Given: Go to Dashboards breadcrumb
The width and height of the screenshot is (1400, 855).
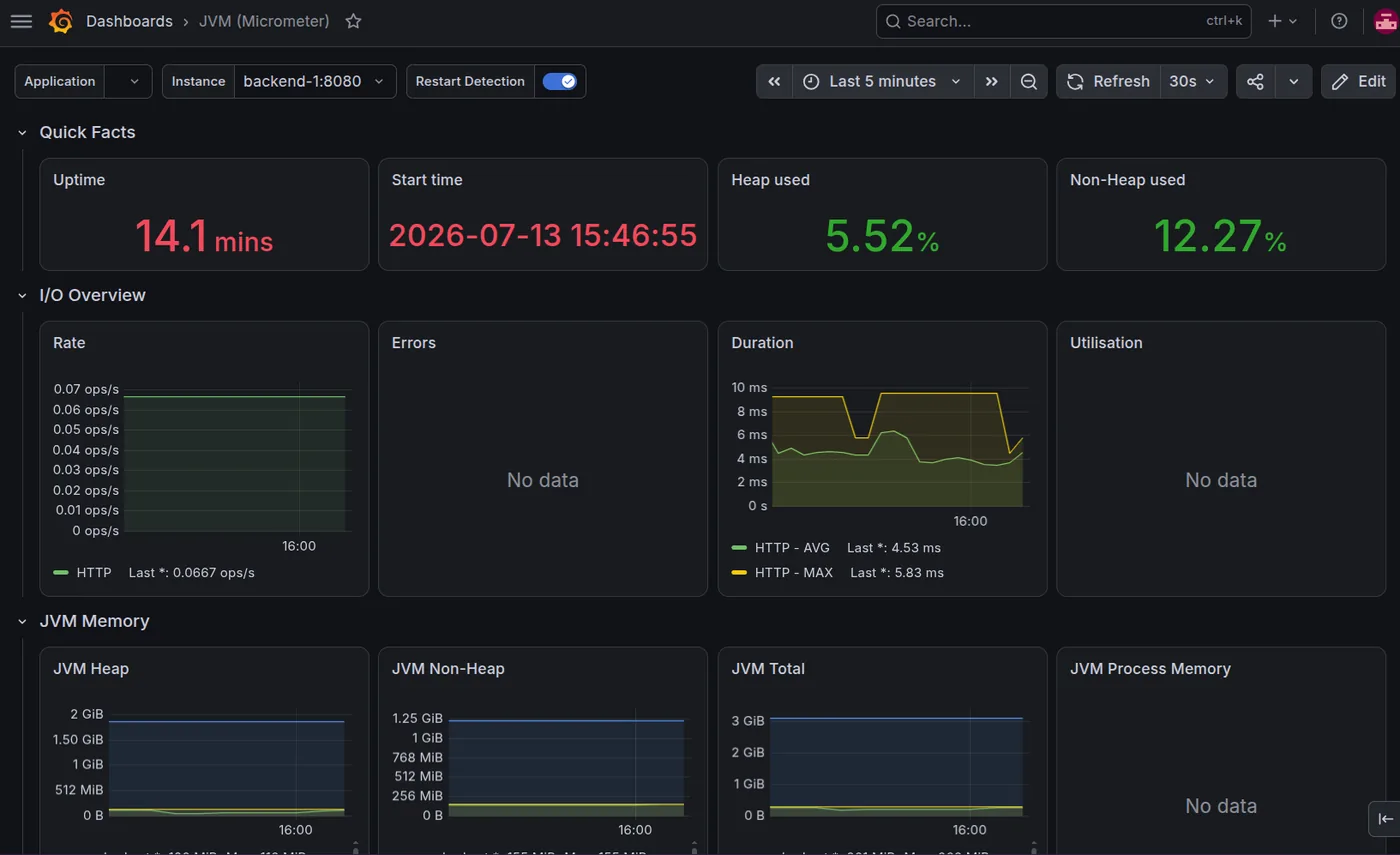Looking at the screenshot, I should [x=129, y=21].
